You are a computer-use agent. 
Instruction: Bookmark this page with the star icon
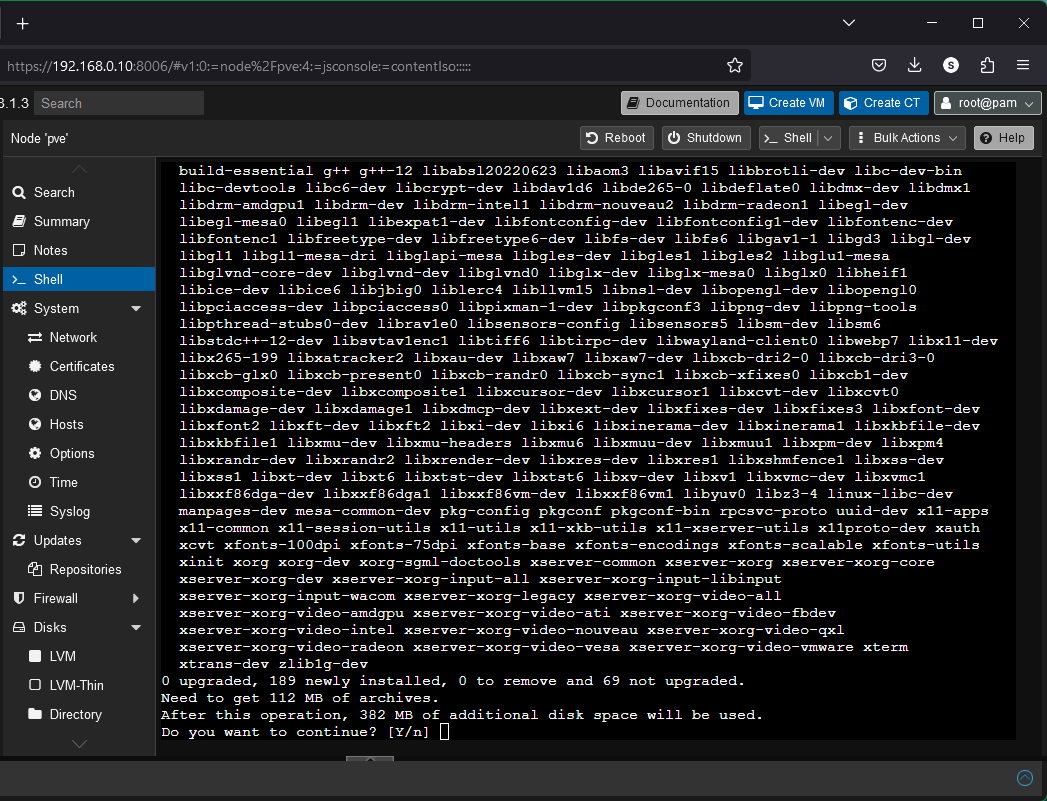pos(735,65)
